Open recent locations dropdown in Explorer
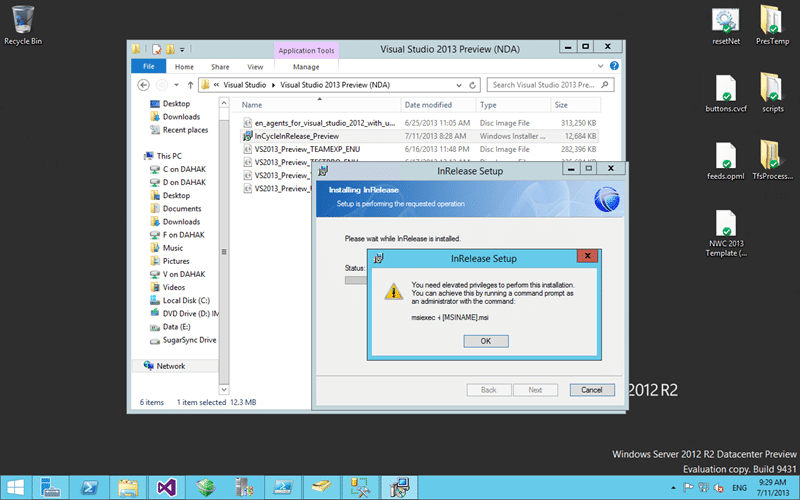The image size is (800, 500). point(177,85)
